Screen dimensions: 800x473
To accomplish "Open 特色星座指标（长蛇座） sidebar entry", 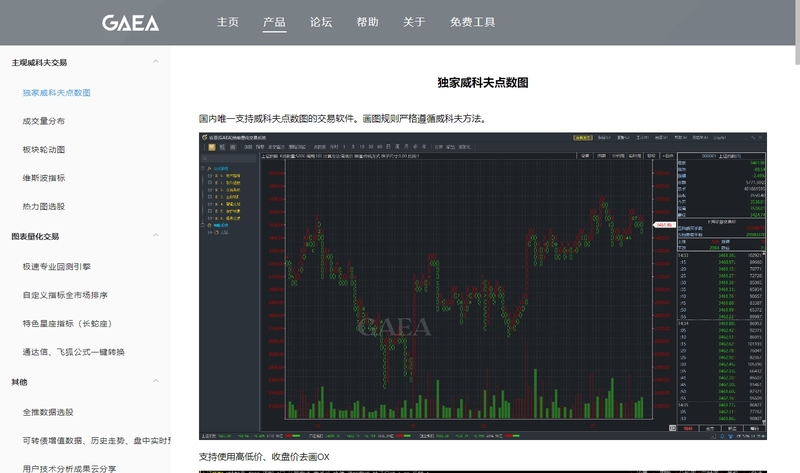I will 67,323.
